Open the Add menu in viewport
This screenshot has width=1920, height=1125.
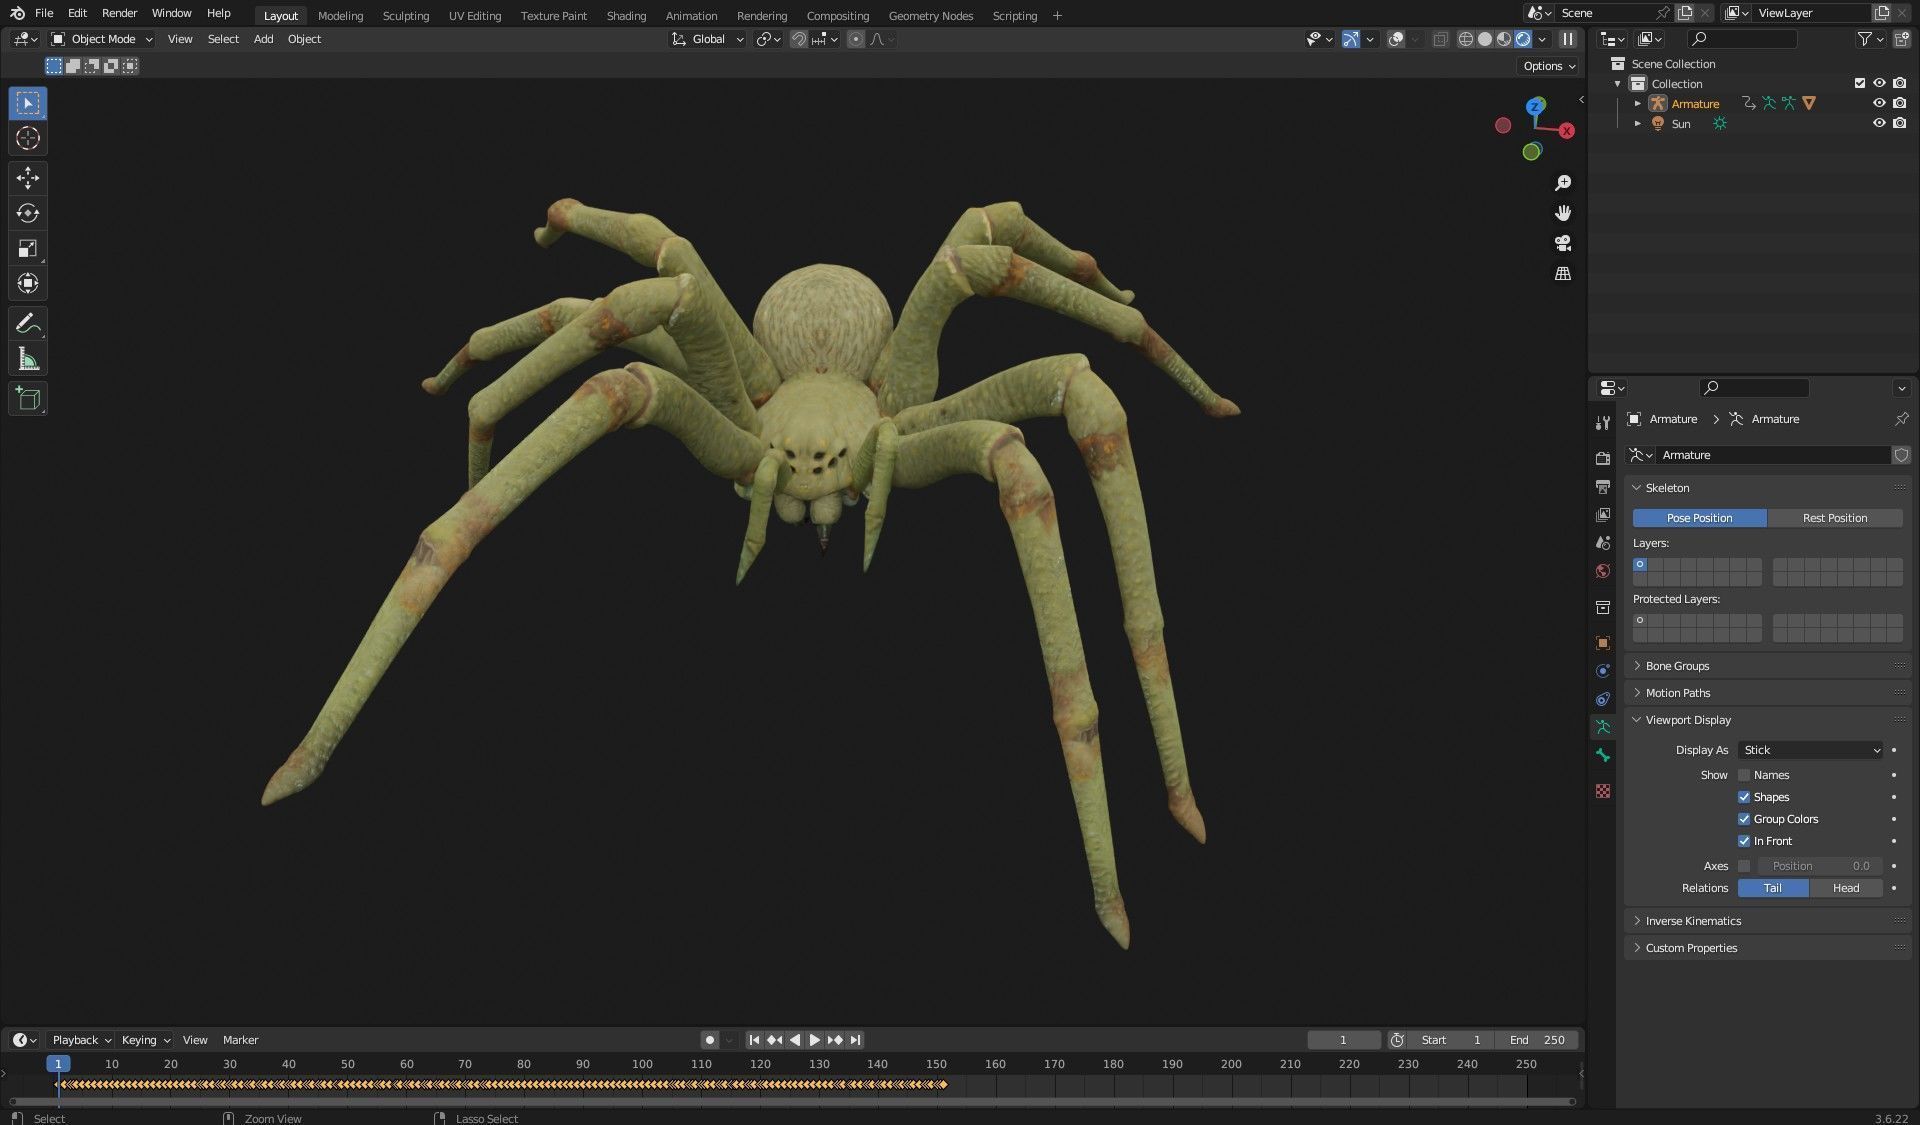click(x=263, y=39)
